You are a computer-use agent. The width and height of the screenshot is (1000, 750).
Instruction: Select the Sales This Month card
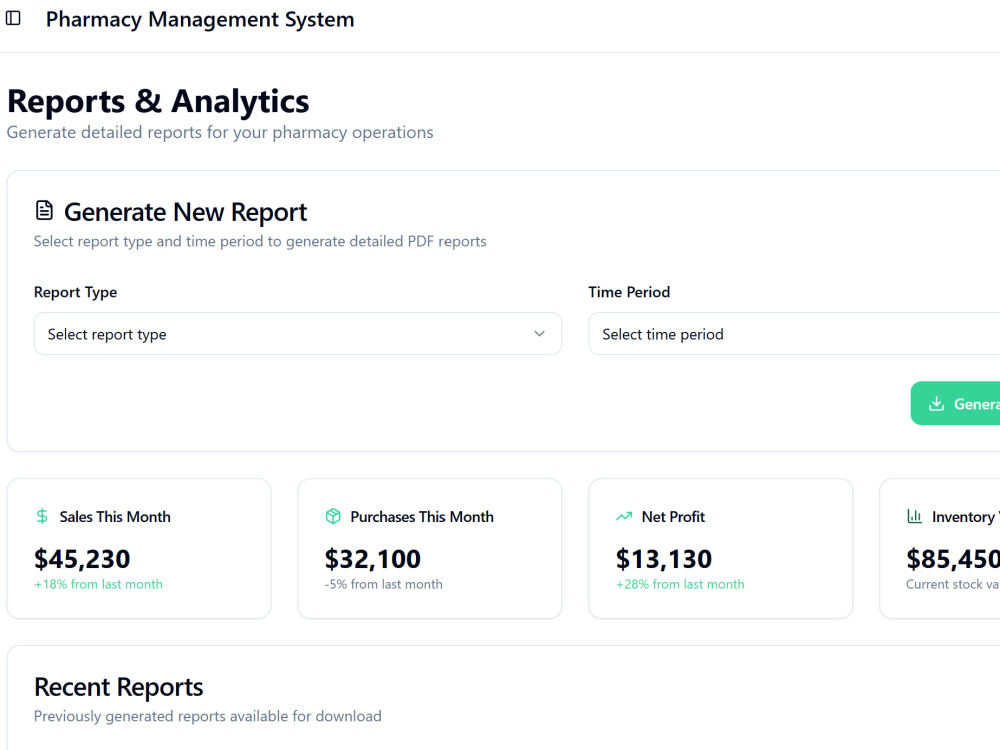(x=139, y=548)
